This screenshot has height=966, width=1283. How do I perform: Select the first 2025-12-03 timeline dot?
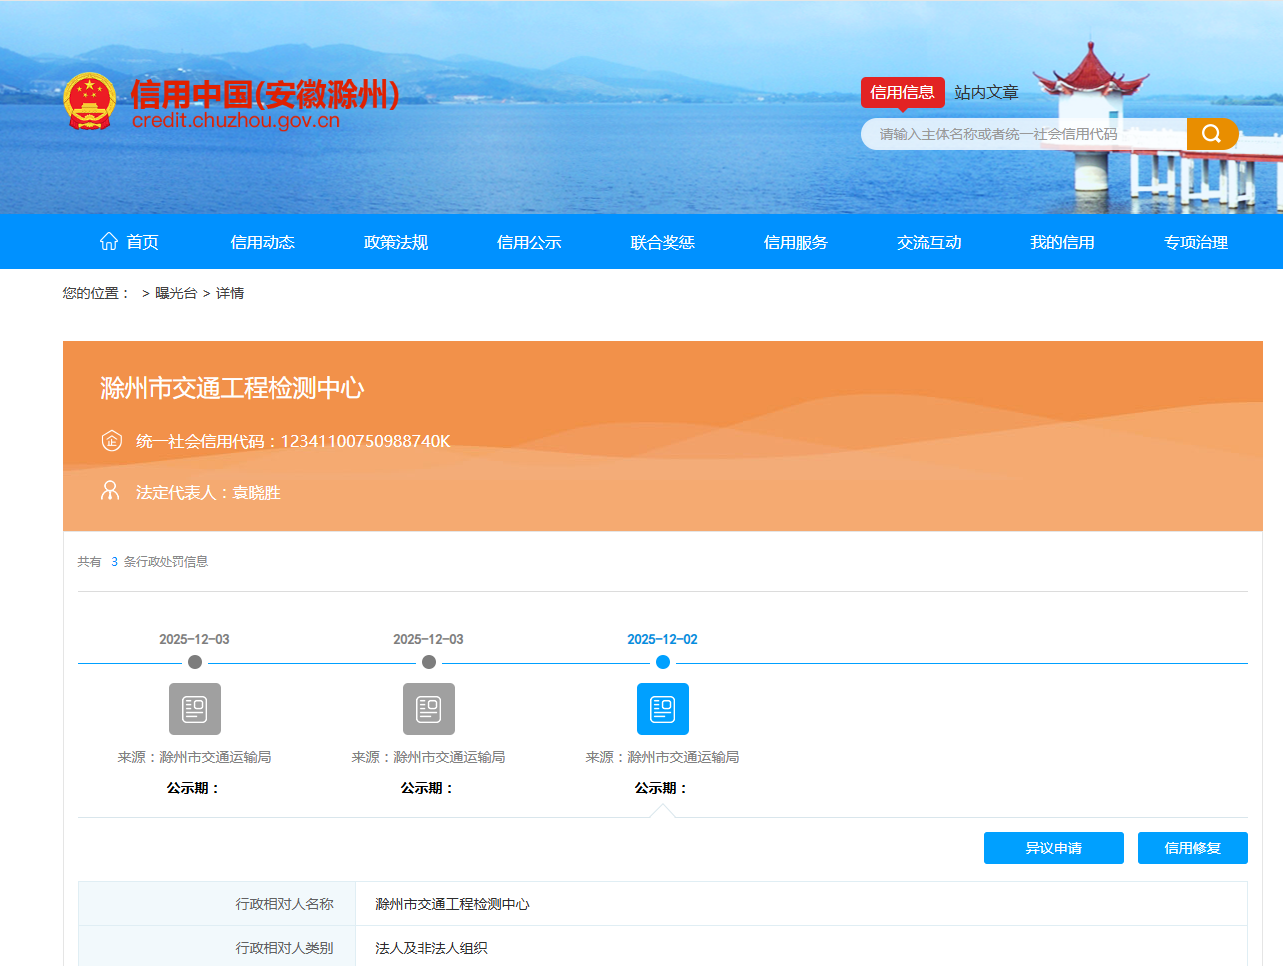[195, 662]
